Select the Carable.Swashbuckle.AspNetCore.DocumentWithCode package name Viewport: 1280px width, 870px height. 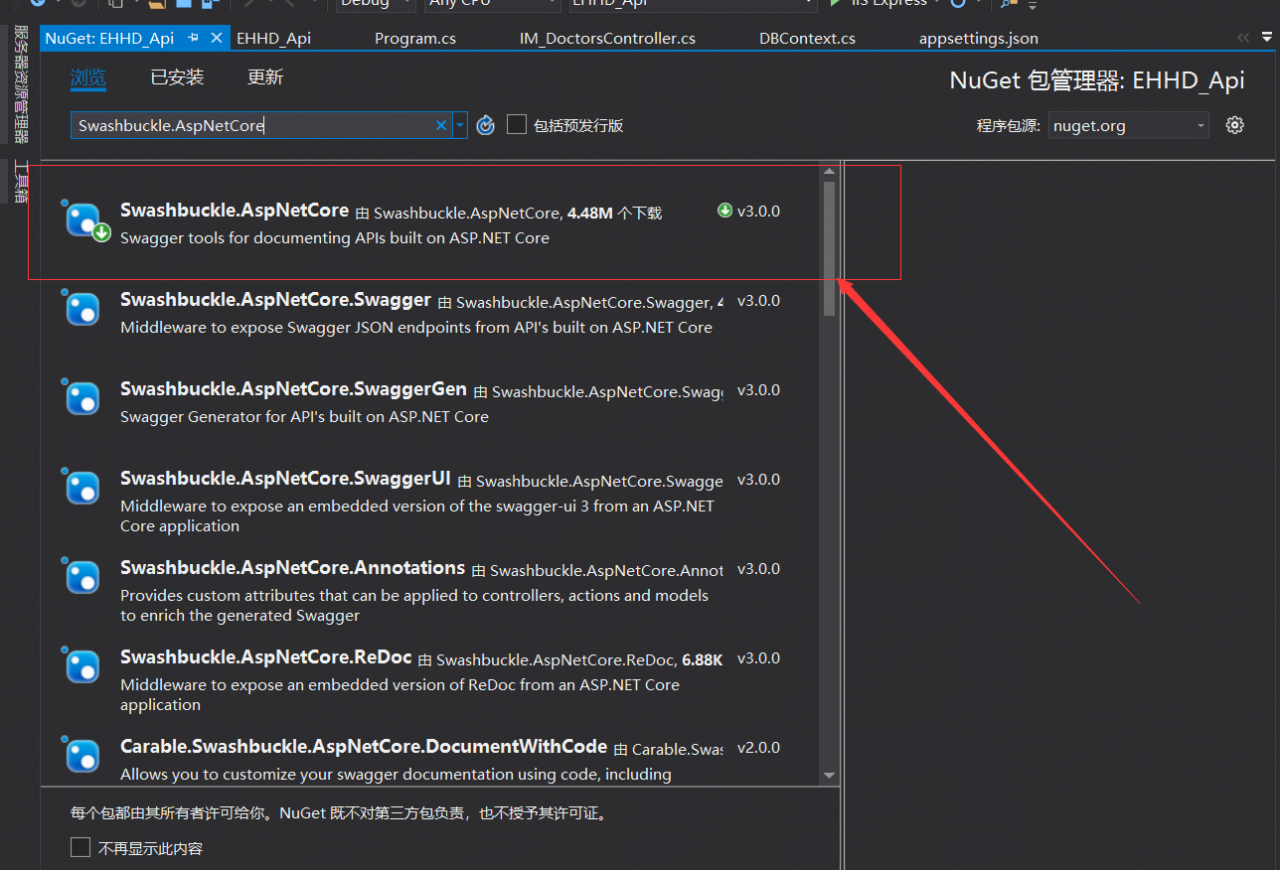pos(363,747)
